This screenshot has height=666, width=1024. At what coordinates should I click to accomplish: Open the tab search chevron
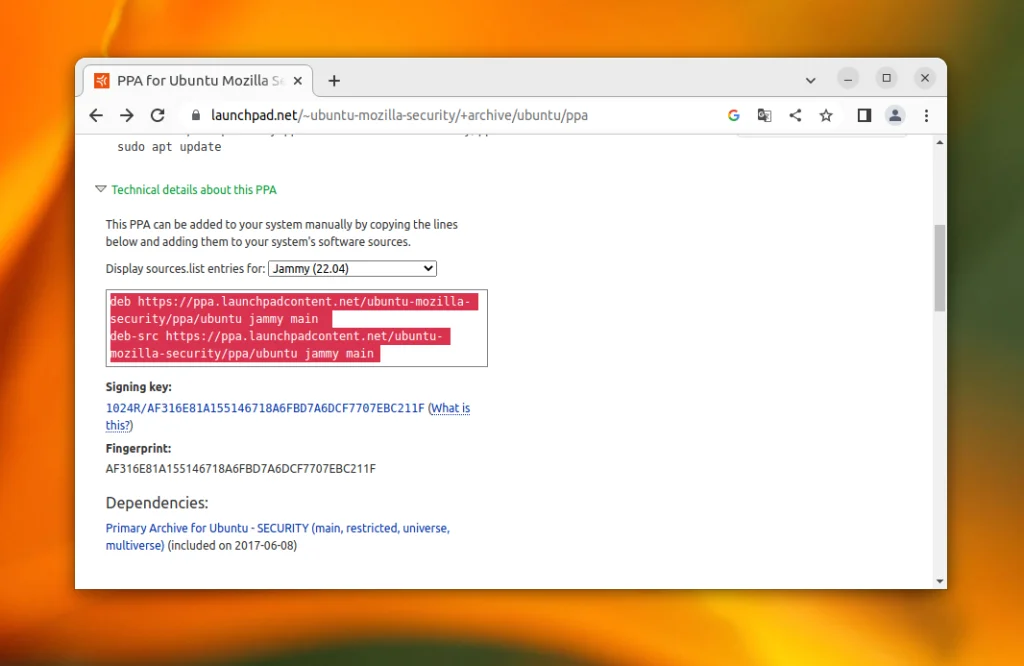tap(811, 80)
